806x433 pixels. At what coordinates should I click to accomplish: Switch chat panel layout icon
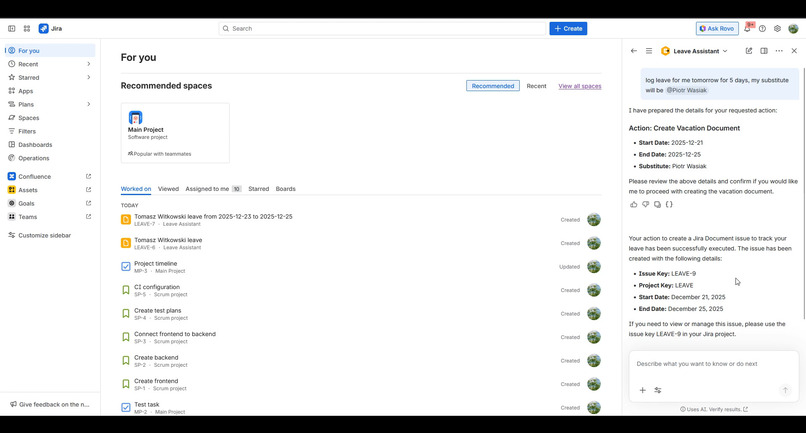coord(764,51)
